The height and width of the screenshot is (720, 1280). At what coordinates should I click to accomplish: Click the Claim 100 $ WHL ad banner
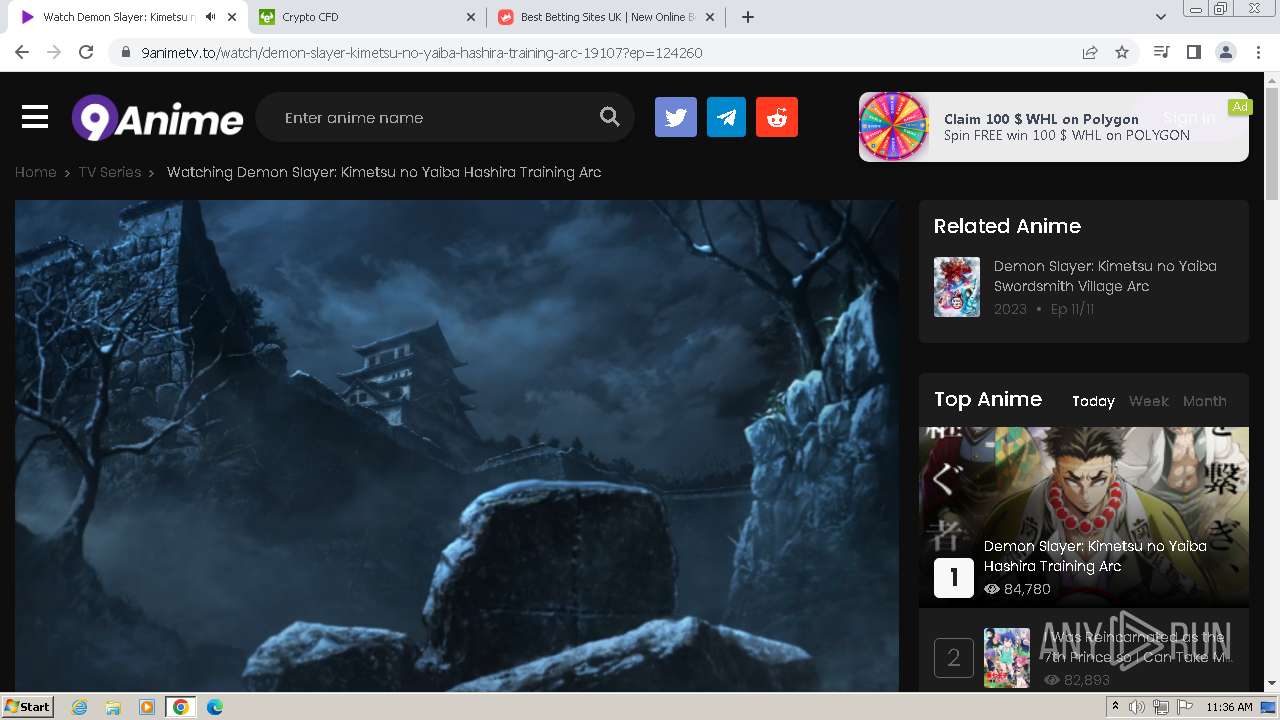click(1054, 127)
